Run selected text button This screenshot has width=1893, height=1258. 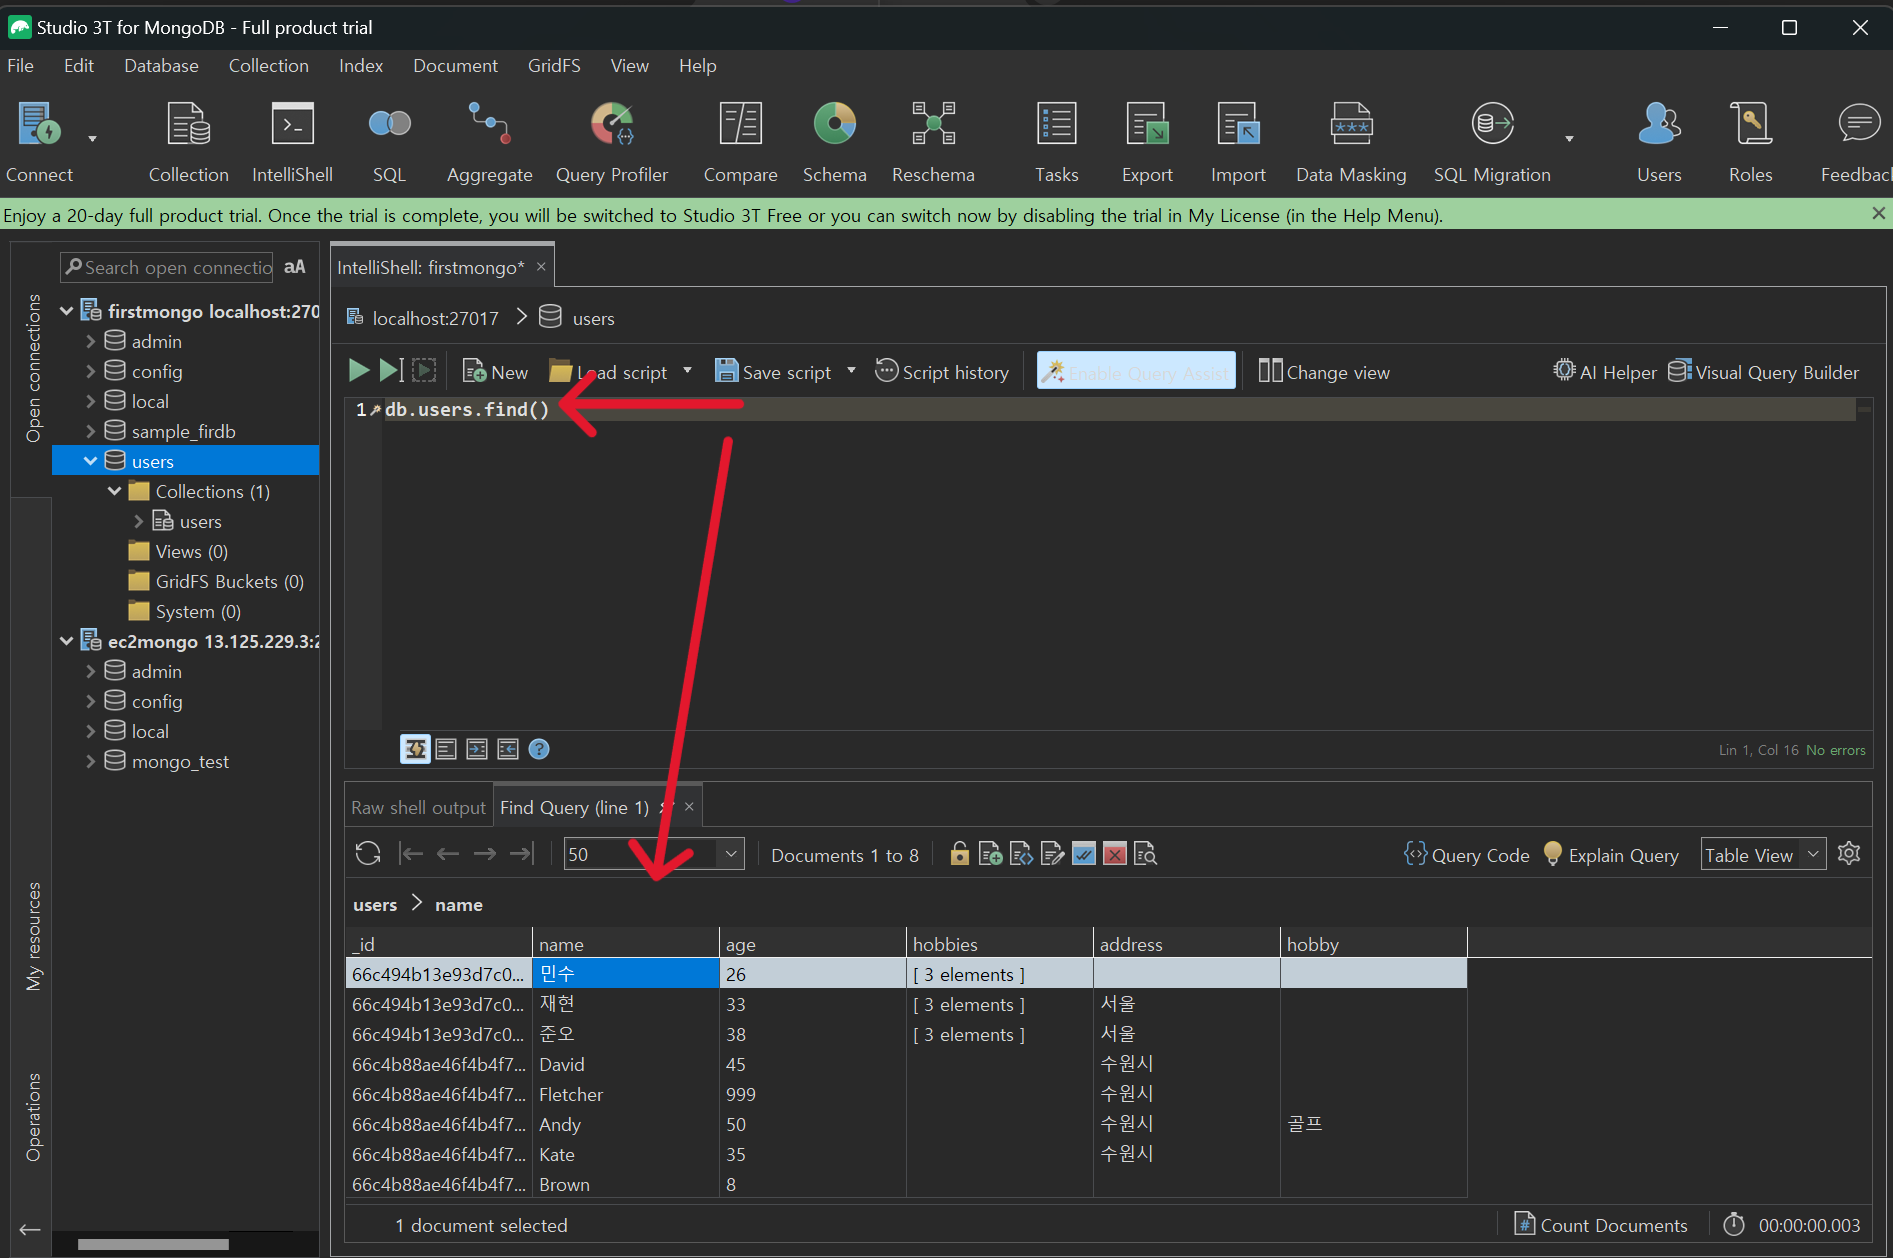coord(424,371)
